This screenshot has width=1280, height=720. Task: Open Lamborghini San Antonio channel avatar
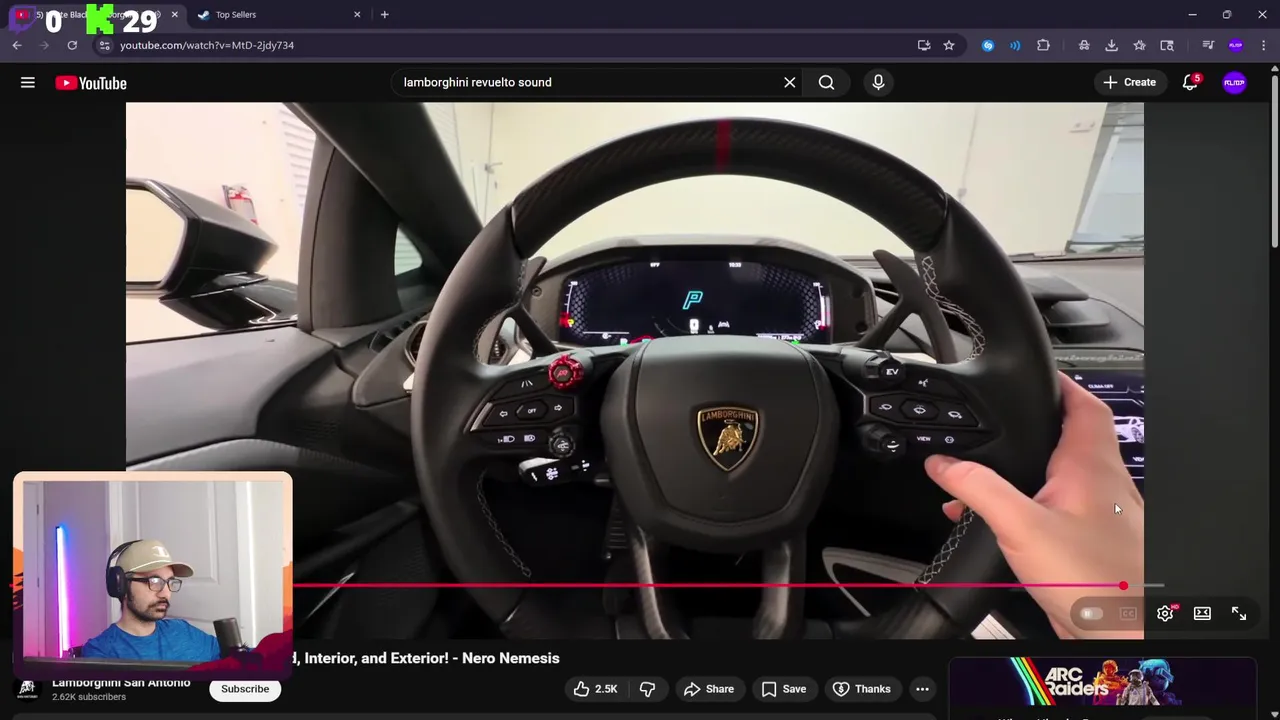pos(28,689)
